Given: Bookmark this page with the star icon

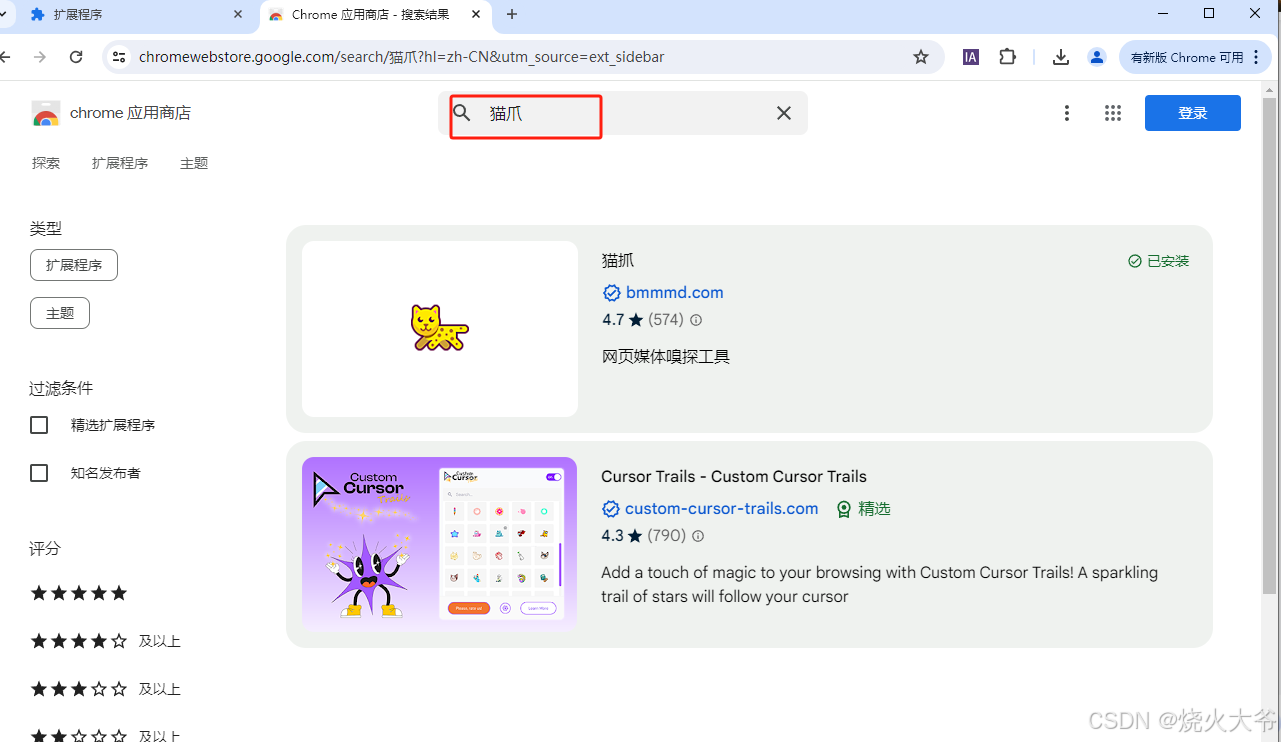Looking at the screenshot, I should pos(921,57).
